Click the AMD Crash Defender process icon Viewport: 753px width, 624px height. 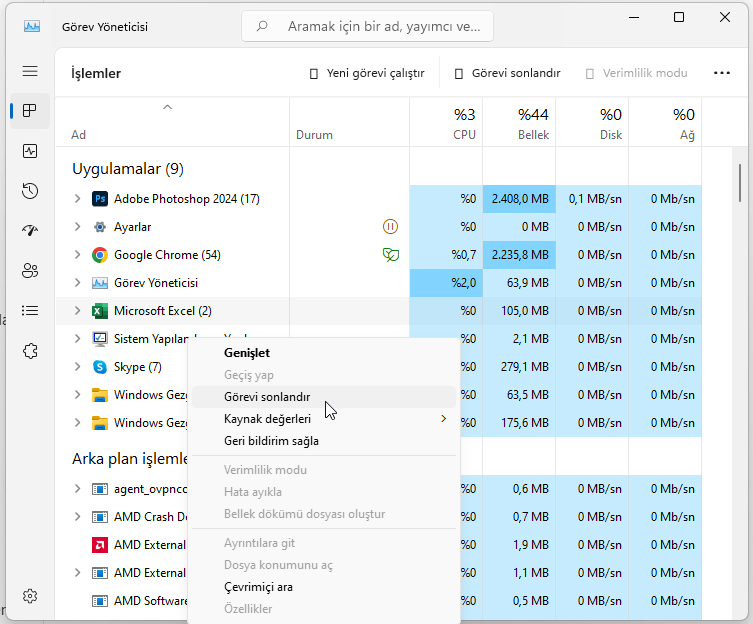tap(99, 517)
